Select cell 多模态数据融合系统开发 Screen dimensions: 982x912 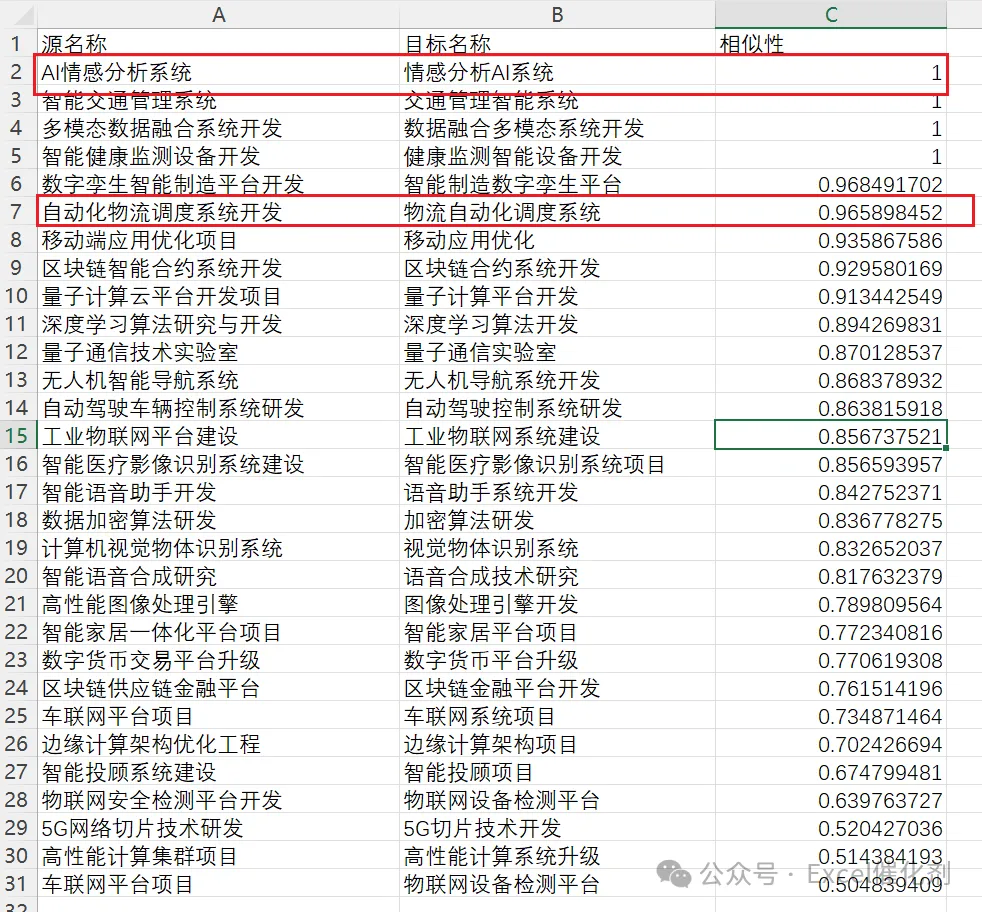(219, 128)
